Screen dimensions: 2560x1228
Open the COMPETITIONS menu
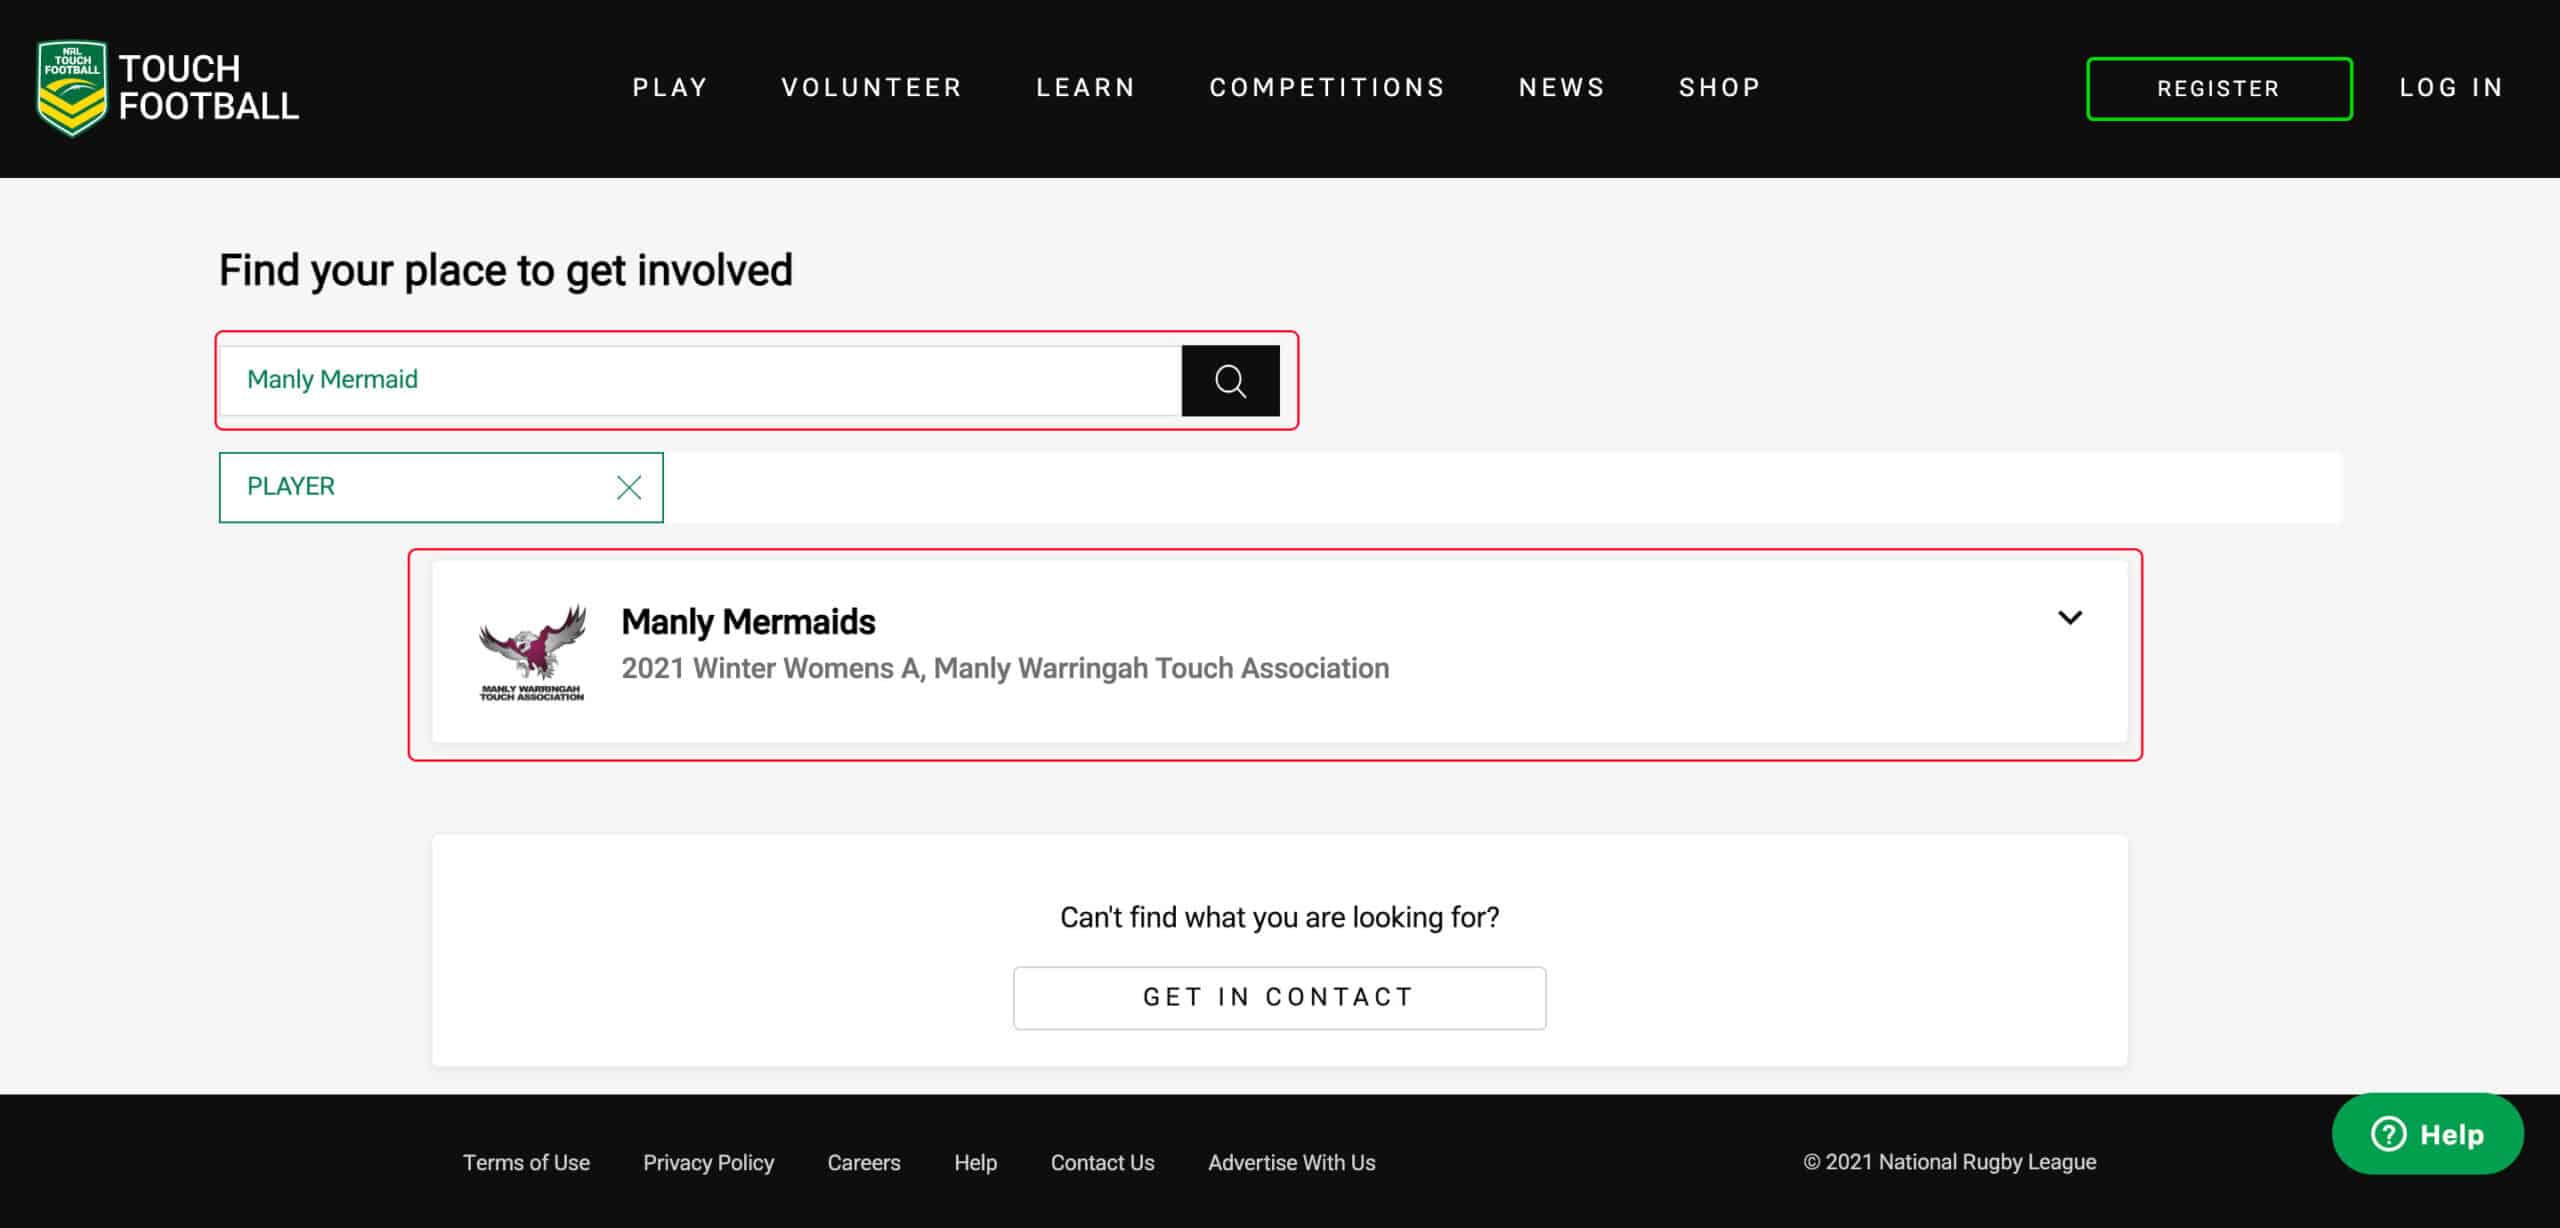1327,88
